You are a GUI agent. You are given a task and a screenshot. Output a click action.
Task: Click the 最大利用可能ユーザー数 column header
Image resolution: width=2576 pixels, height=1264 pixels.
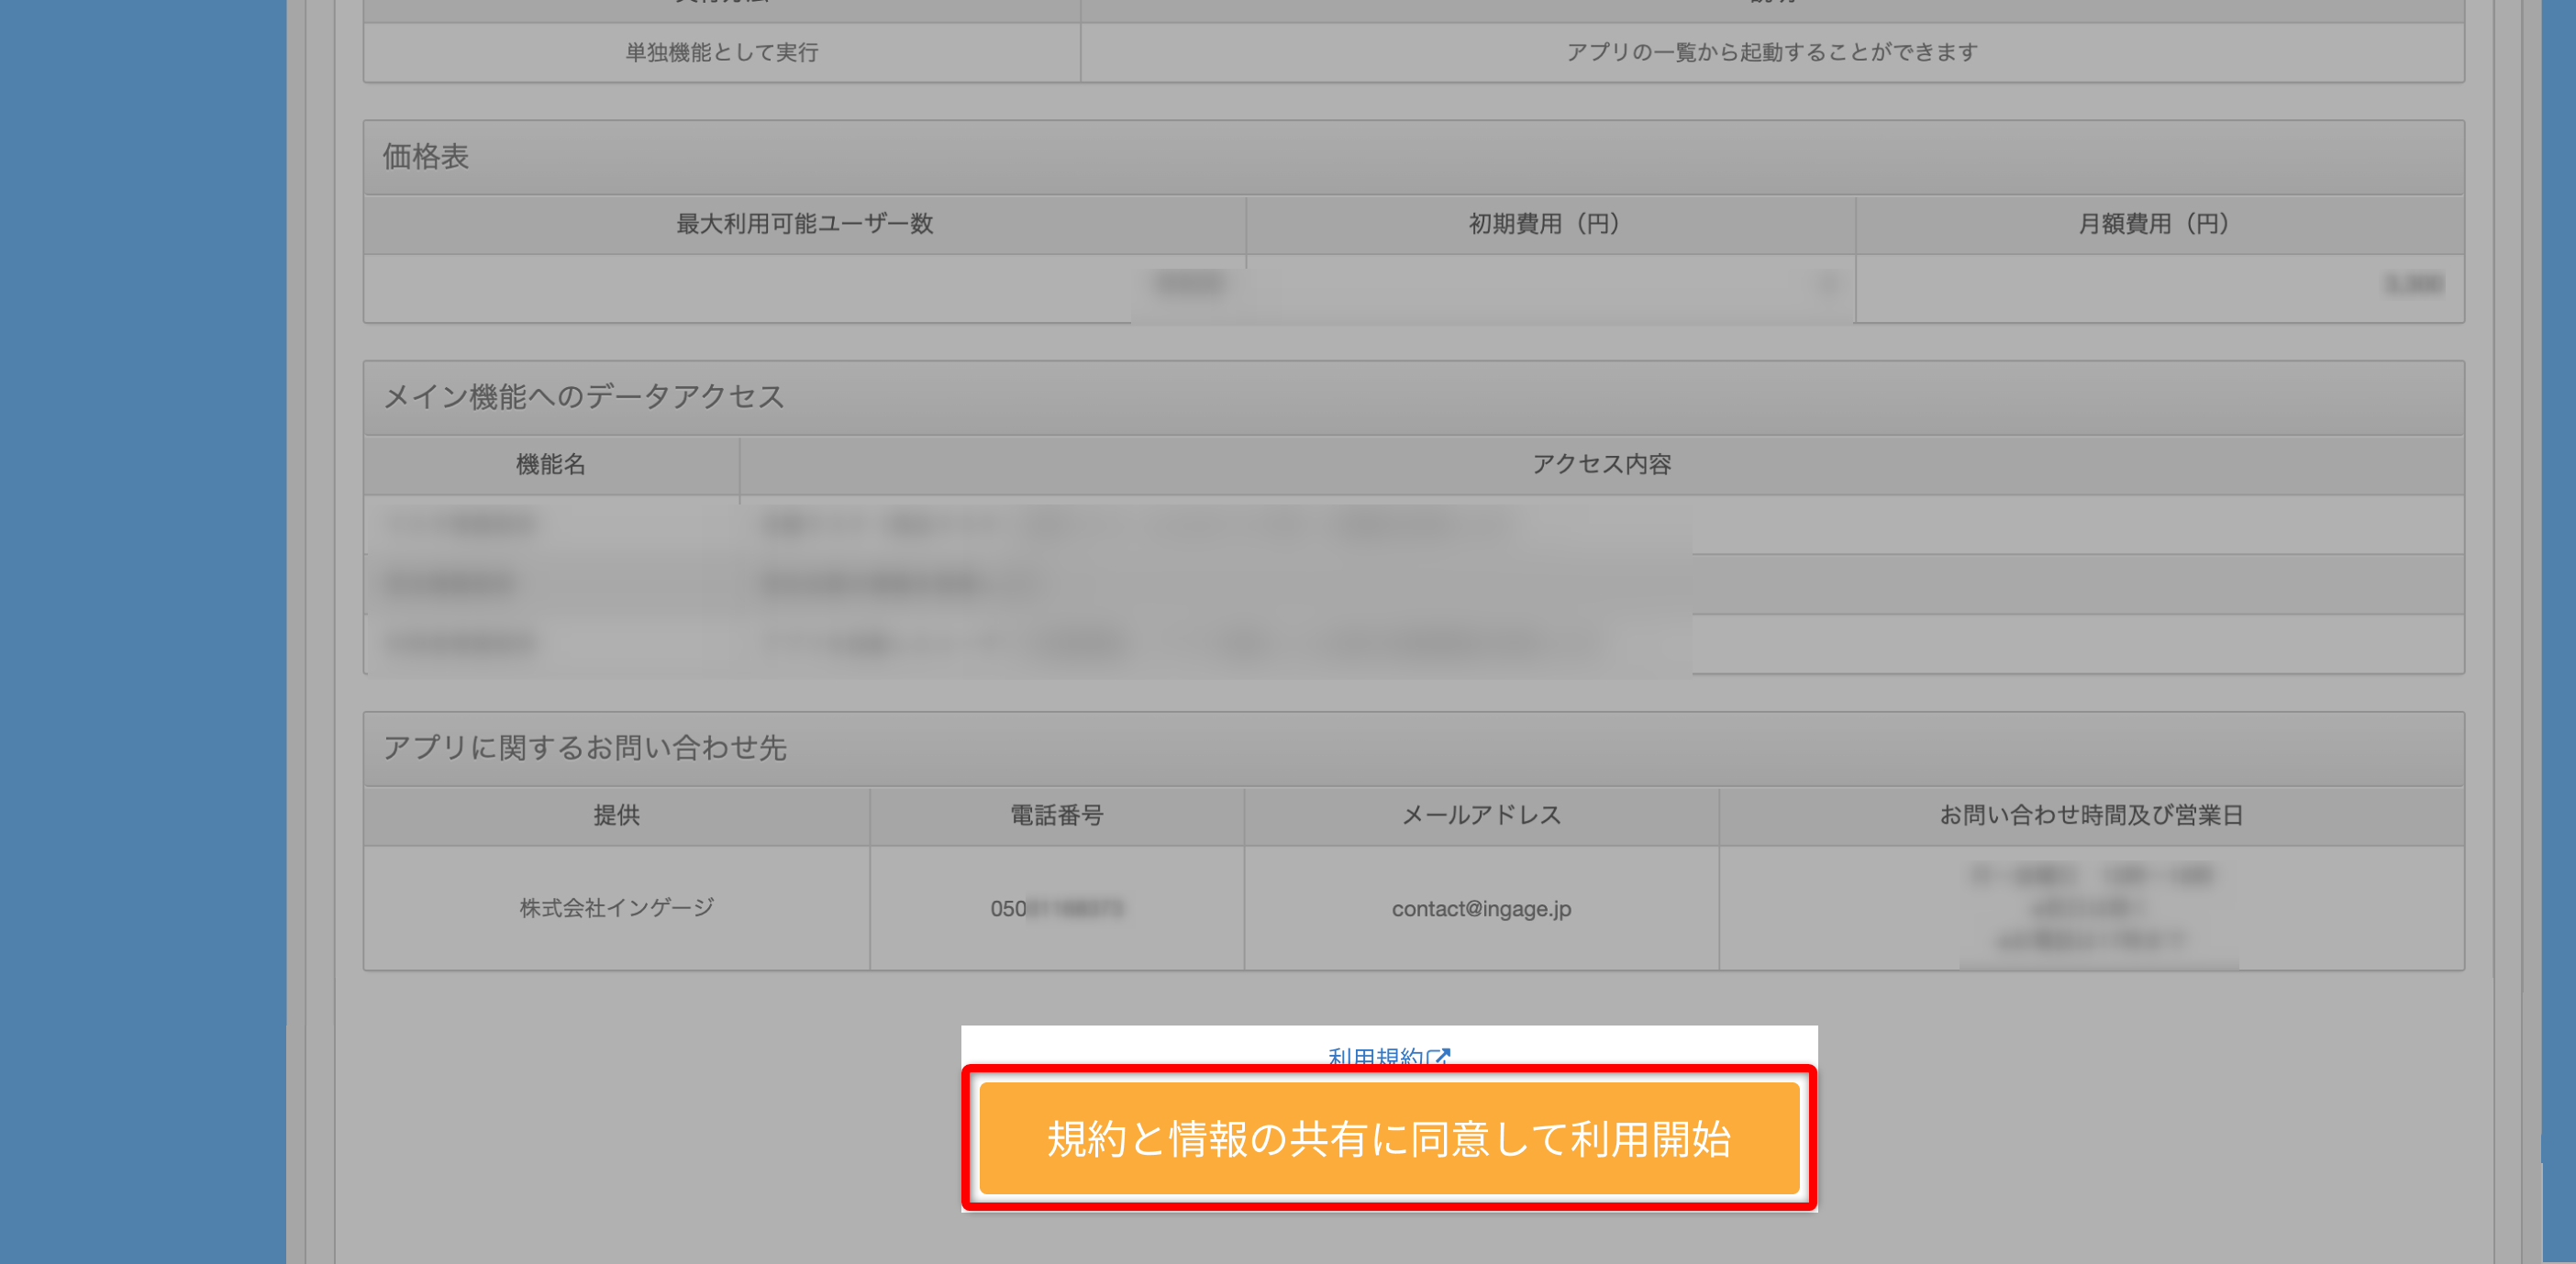tap(804, 224)
